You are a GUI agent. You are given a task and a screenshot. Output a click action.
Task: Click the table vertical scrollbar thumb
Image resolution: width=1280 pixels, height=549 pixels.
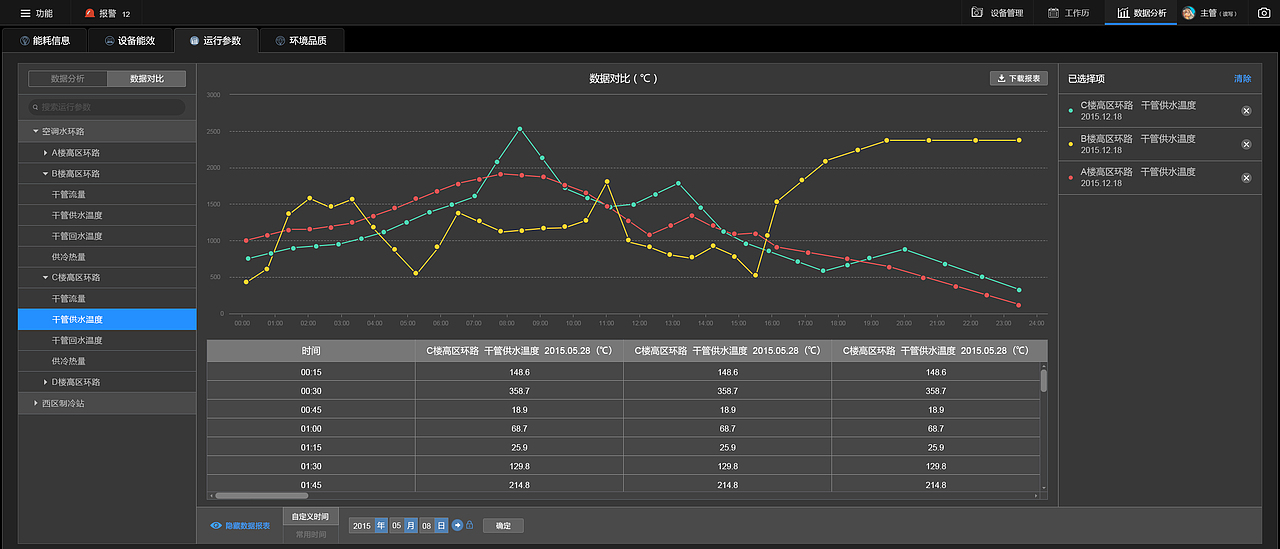1044,379
